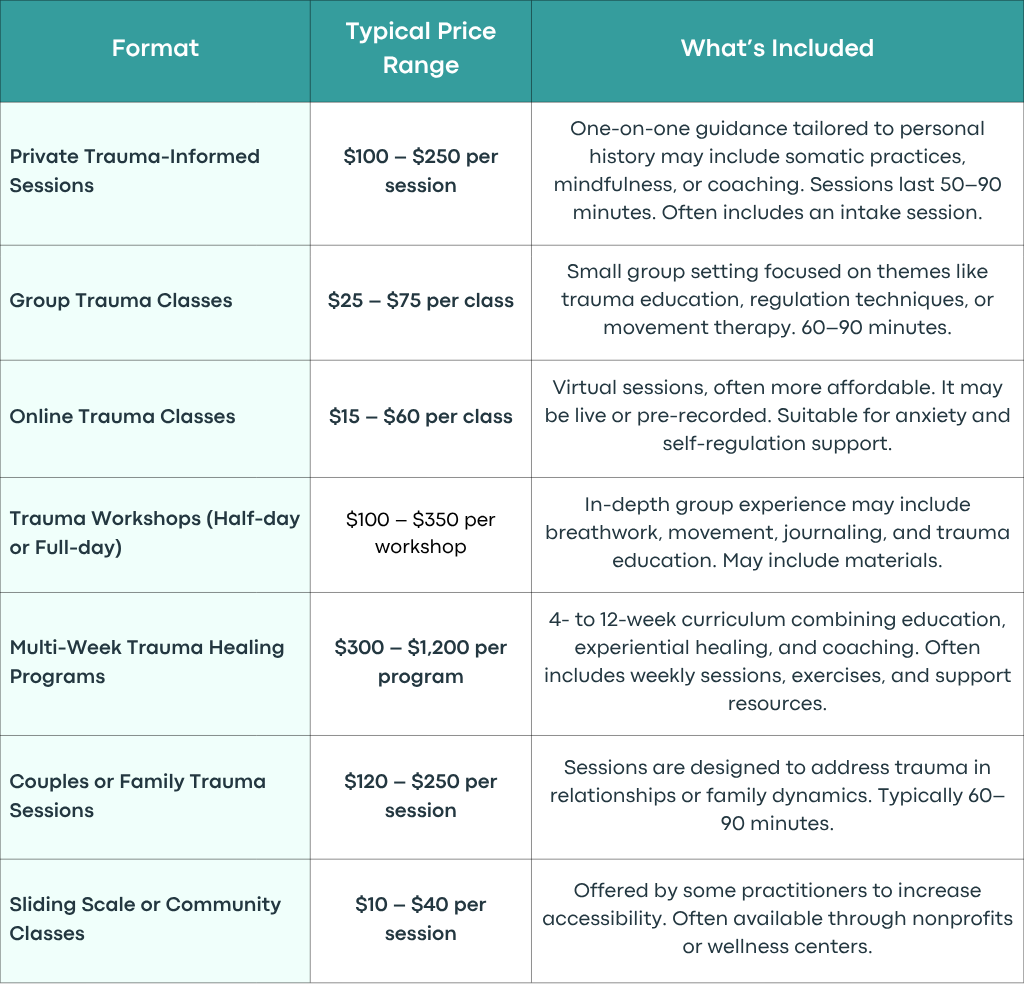Click the Virtual sessions description text

(777, 415)
